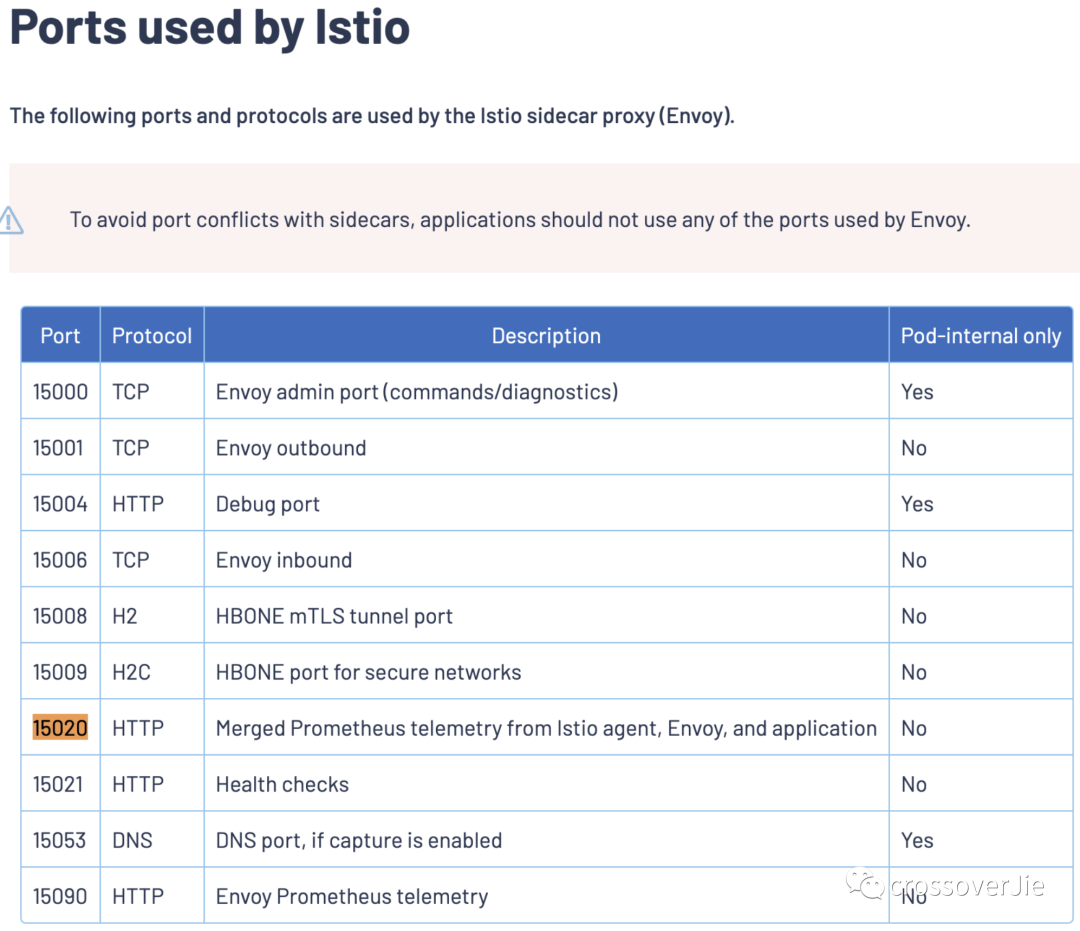The height and width of the screenshot is (931, 1080).
Task: Click the Merged Prometheus telemetry description
Action: pyautogui.click(x=546, y=729)
